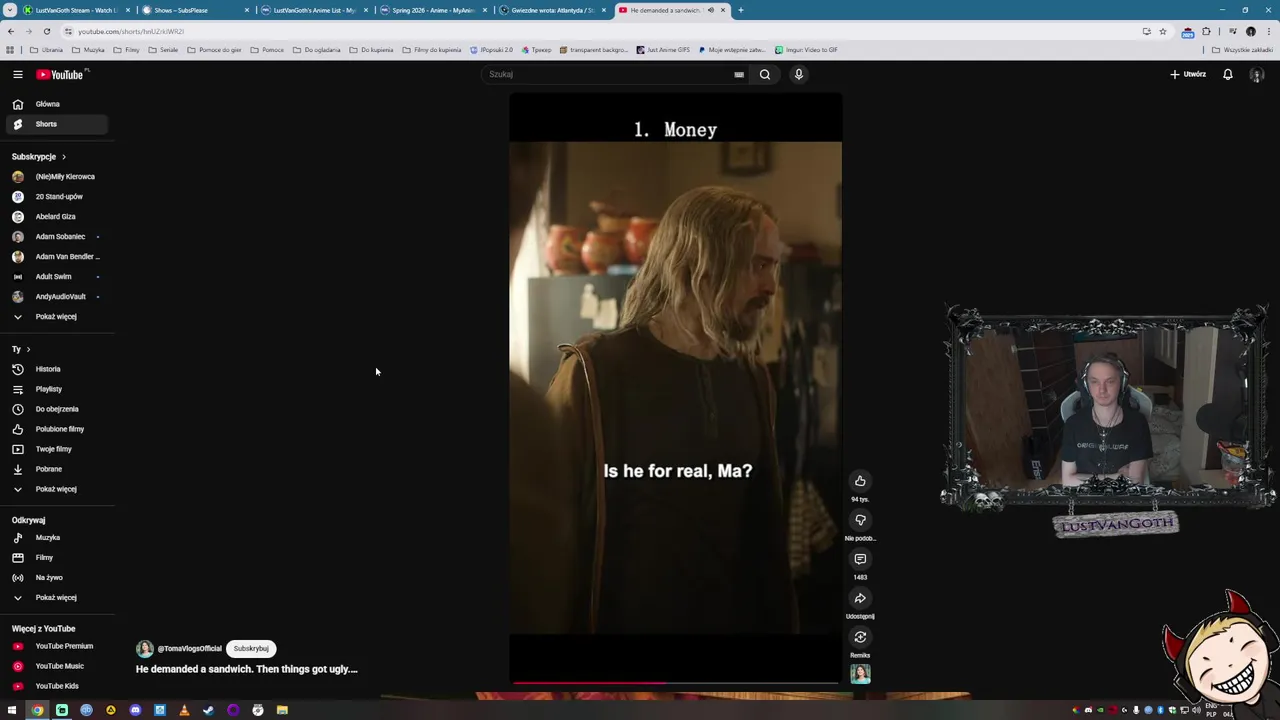Open YouTube Kids link
The height and width of the screenshot is (720, 1280).
click(57, 686)
